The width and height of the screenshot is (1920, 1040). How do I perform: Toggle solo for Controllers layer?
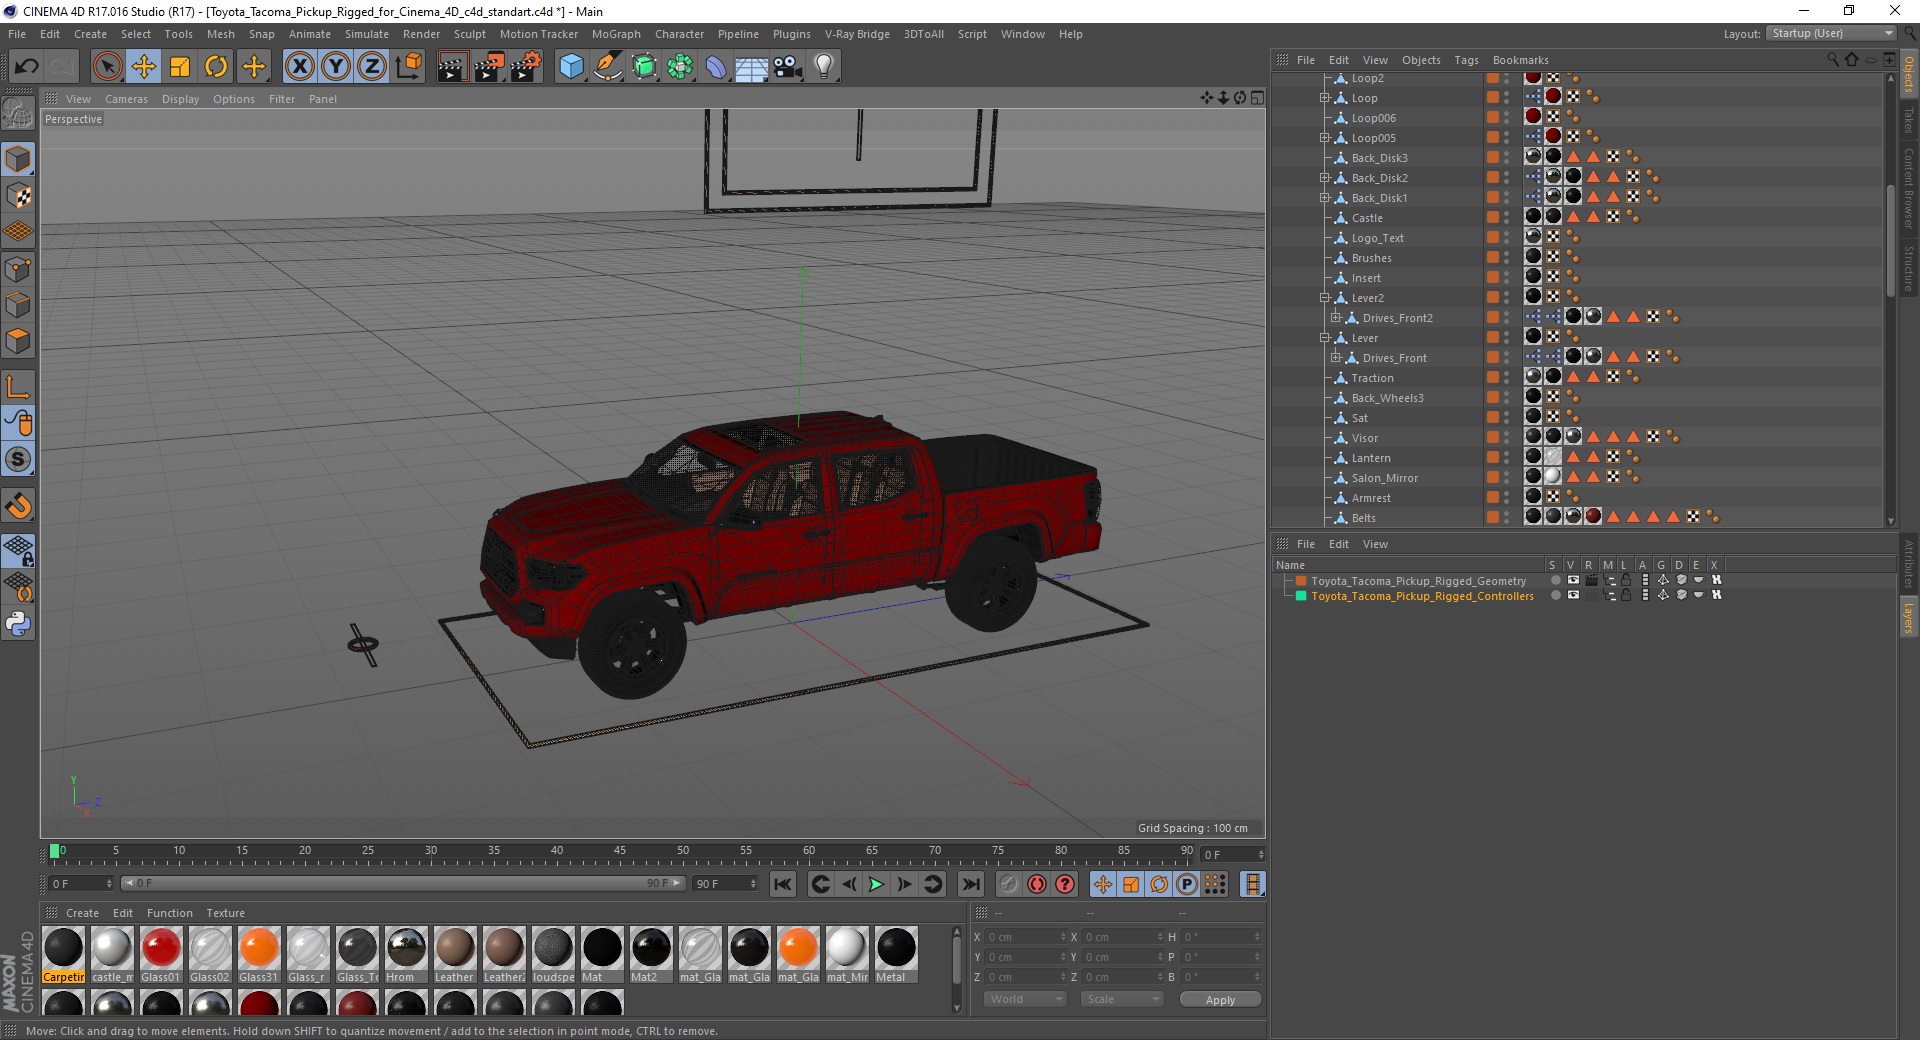tap(1555, 595)
